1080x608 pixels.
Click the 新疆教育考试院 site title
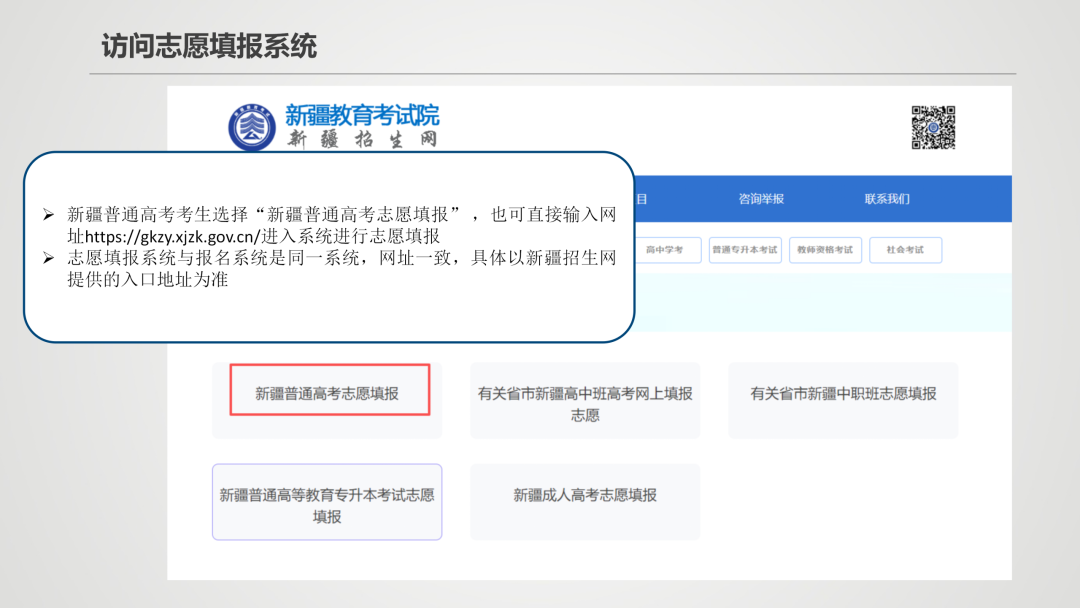362,115
